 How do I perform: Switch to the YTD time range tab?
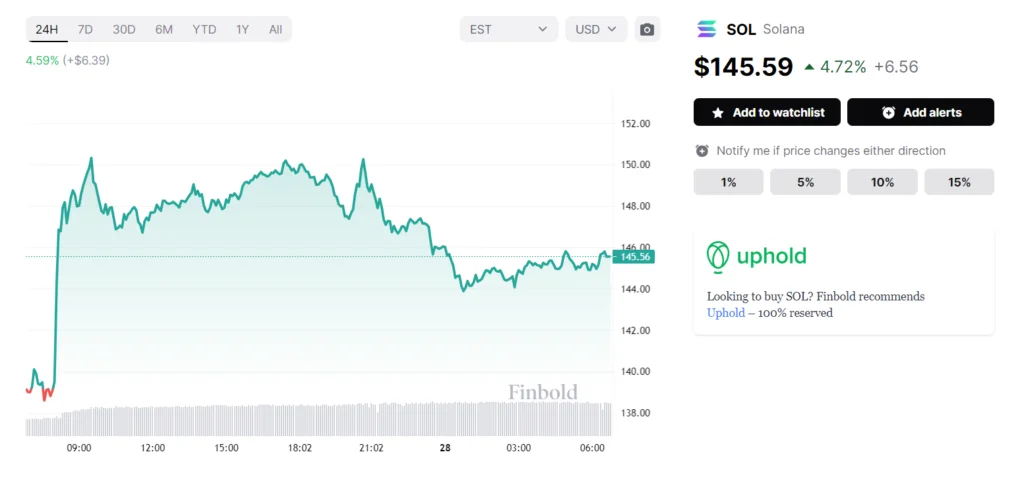[x=204, y=29]
